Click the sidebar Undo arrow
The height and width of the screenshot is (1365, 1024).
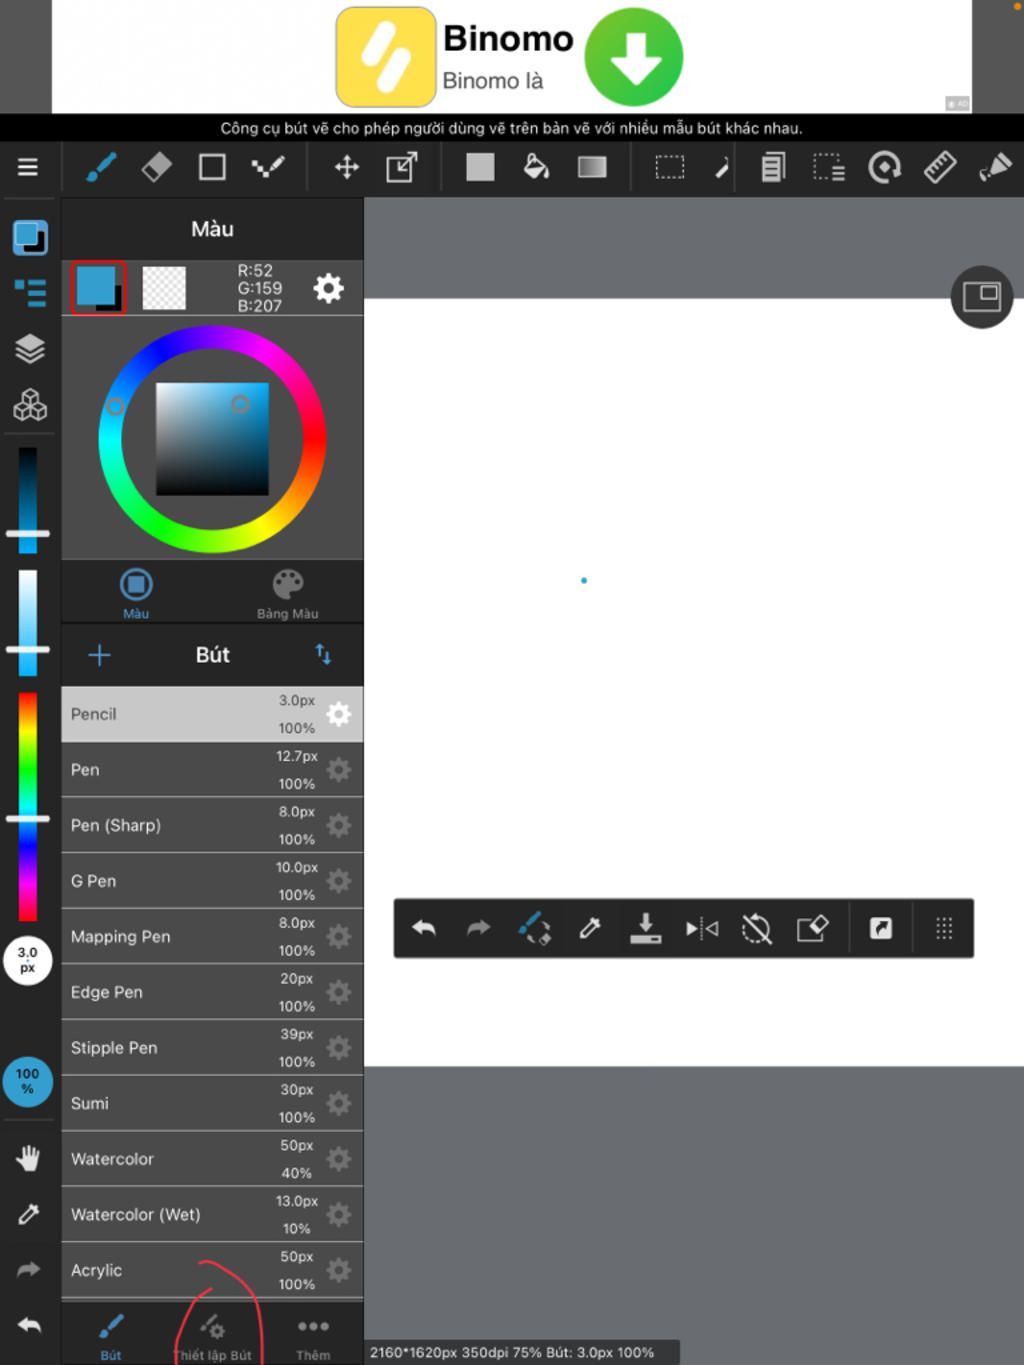point(28,1325)
